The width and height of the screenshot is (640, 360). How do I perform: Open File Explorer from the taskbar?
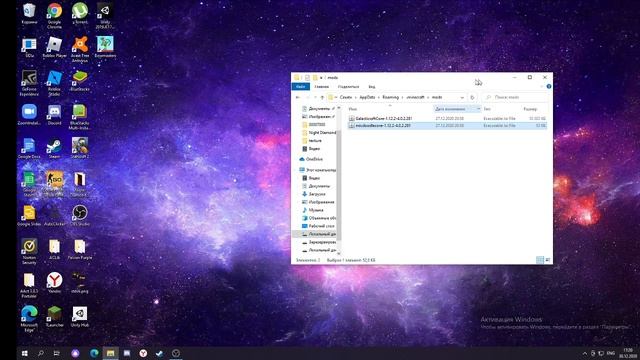click(x=111, y=353)
